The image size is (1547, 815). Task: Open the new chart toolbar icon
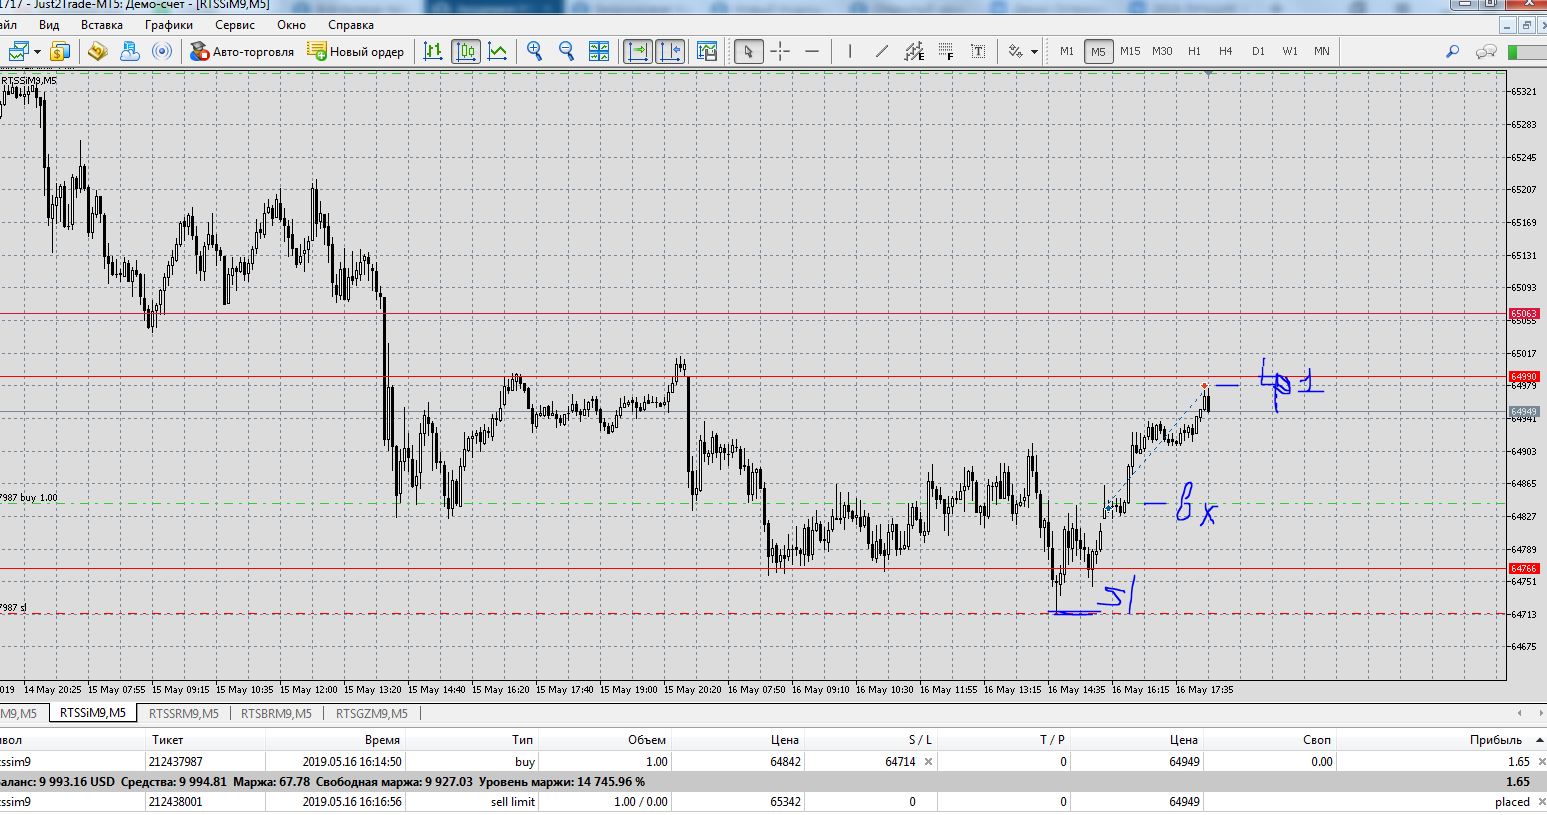point(18,51)
